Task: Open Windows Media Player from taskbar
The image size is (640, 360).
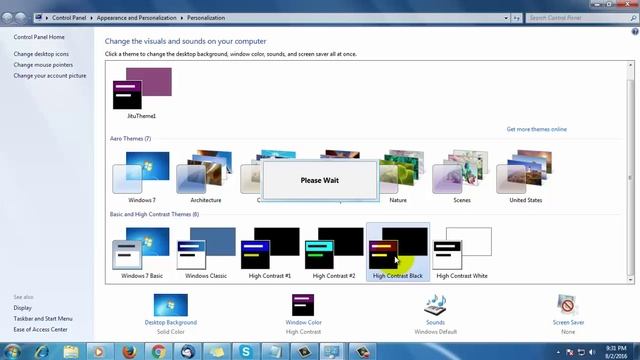Action: tap(100, 351)
